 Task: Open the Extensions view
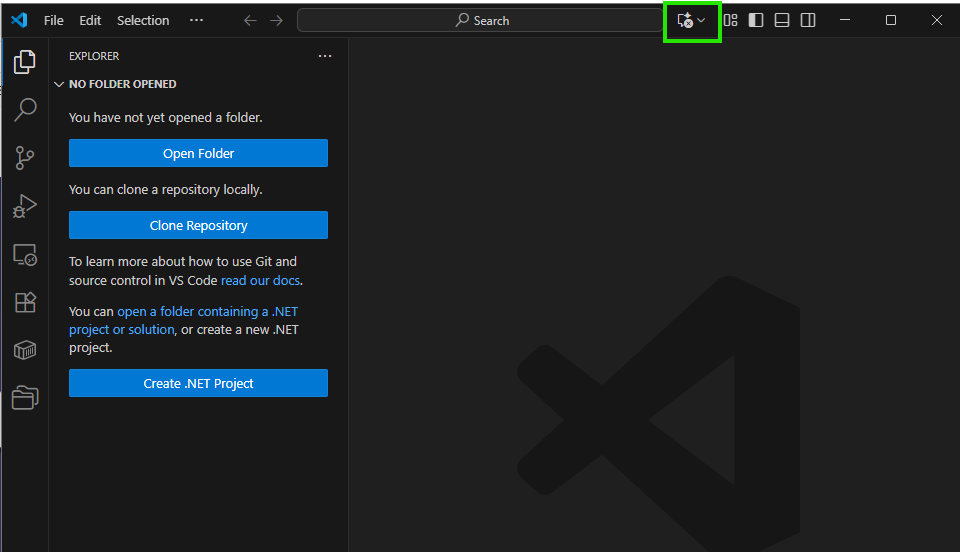tap(24, 302)
